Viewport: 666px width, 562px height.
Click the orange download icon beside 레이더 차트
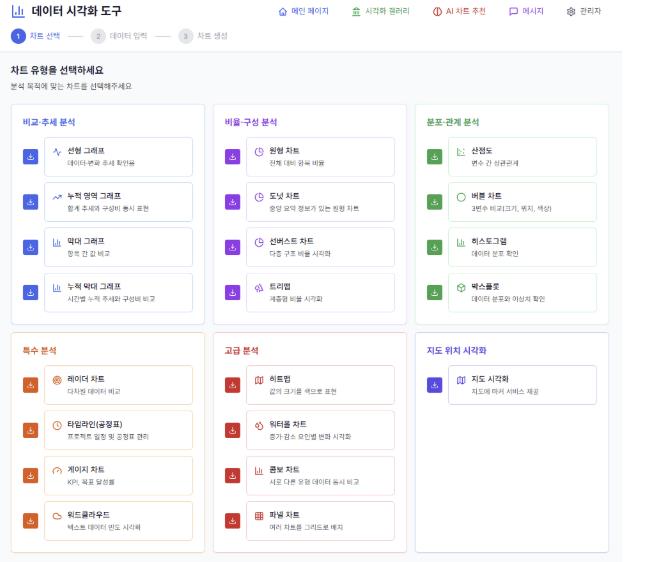(30, 385)
